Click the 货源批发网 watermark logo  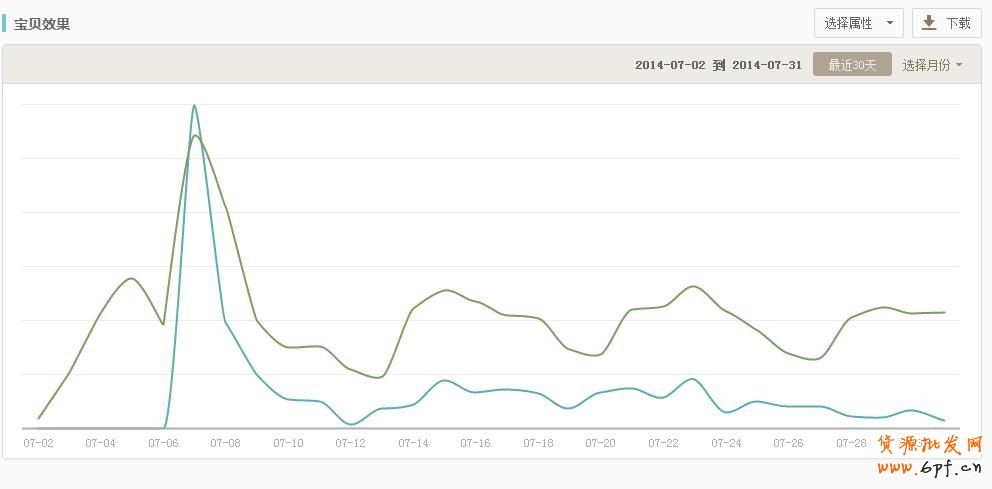coord(930,445)
